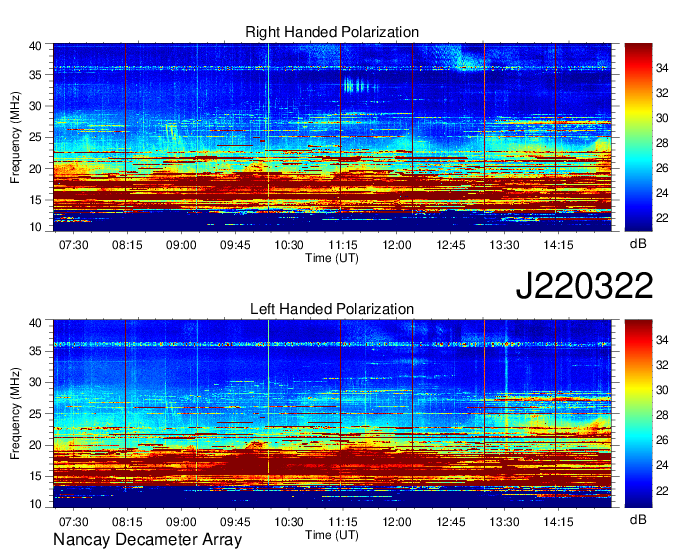Image resolution: width=680 pixels, height=552 pixels.
Task: Click the 30 MHz tick of Right Handed plot
Action: (35, 106)
